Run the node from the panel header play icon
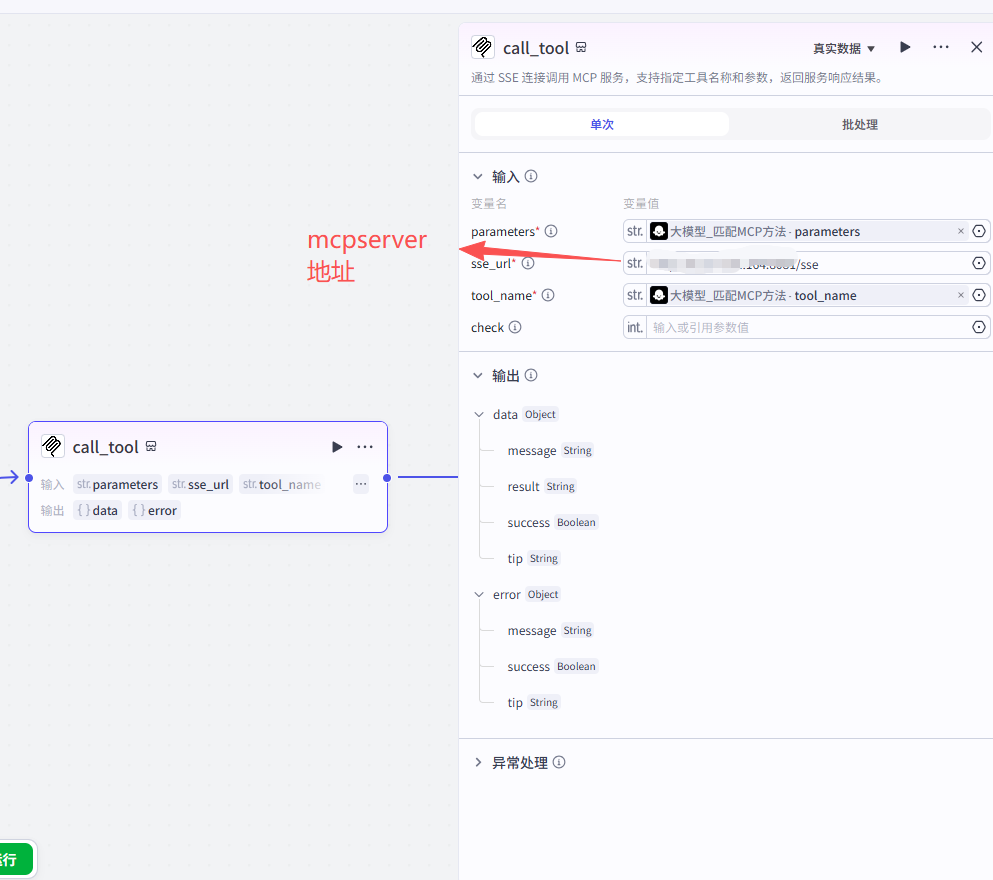The width and height of the screenshot is (993, 880). pos(905,47)
